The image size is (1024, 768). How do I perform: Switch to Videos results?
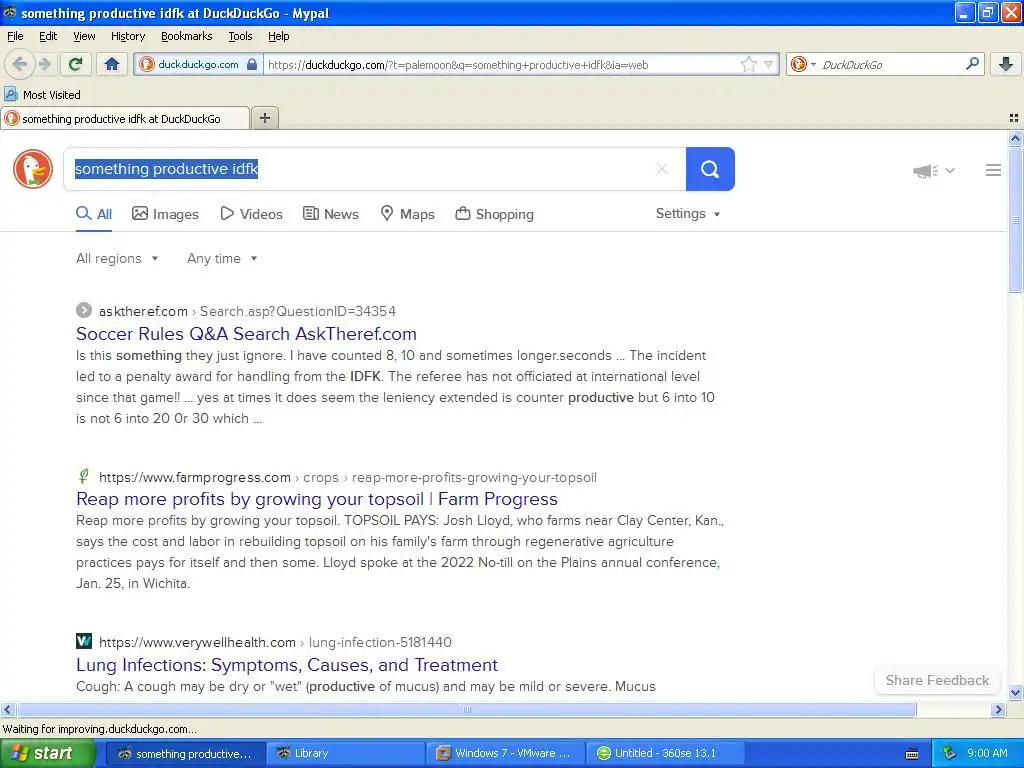coord(251,214)
